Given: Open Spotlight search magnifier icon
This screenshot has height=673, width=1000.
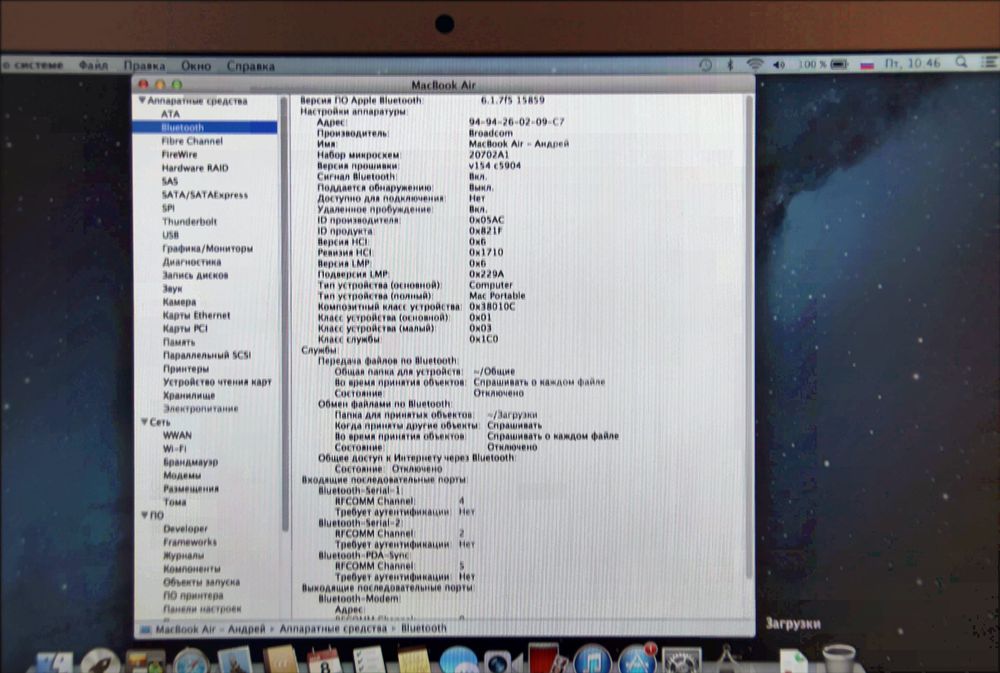Looking at the screenshot, I should tap(961, 63).
